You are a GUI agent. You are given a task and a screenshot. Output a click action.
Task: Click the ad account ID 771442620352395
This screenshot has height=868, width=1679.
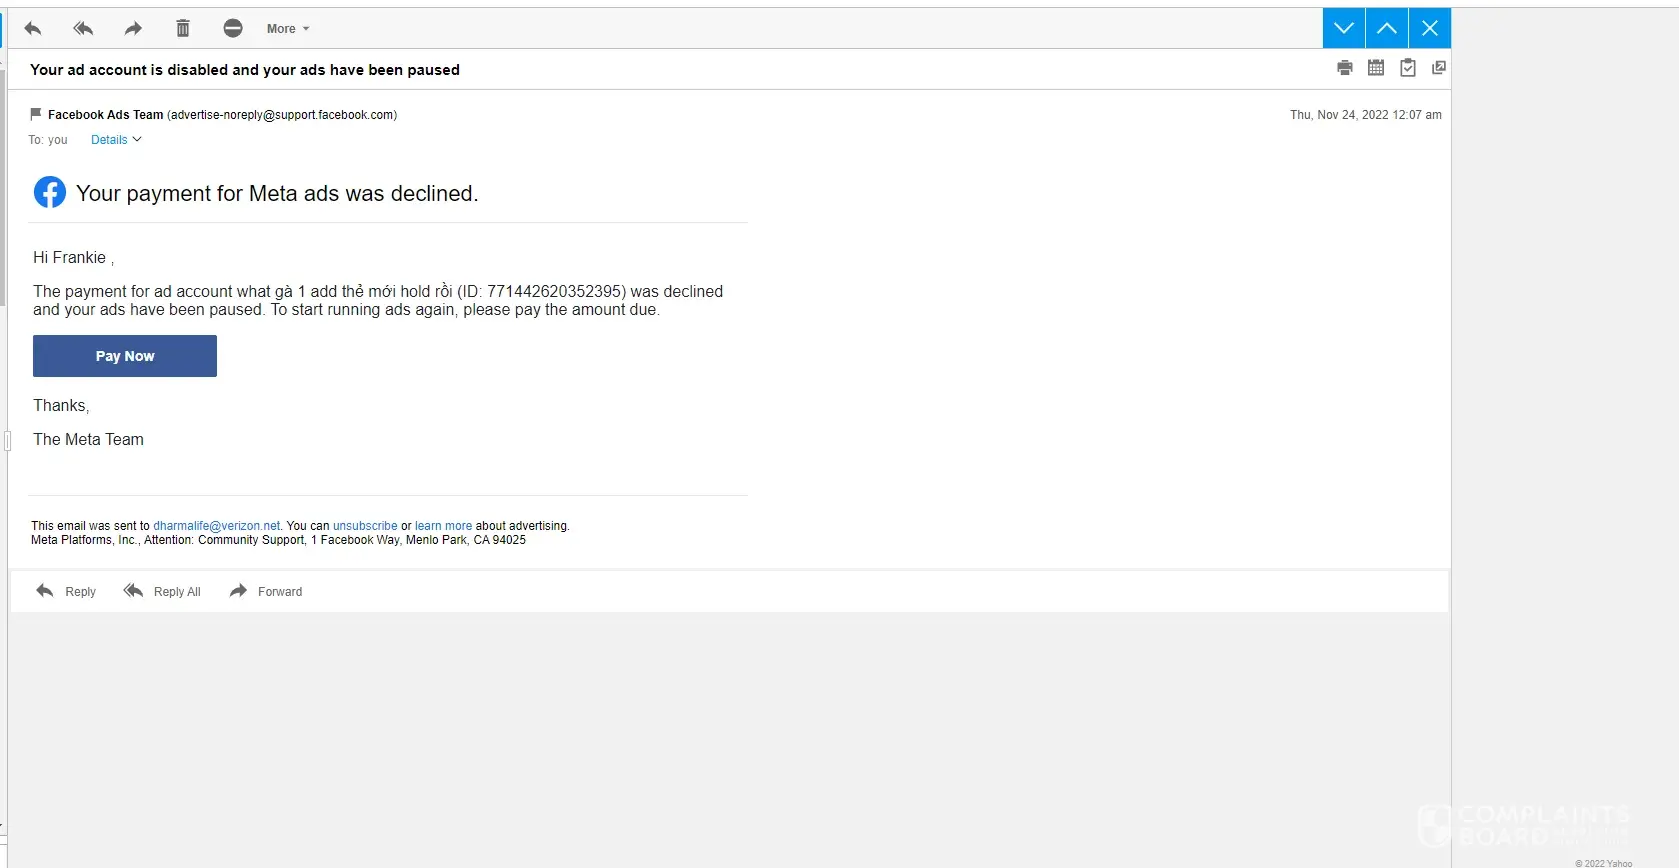[x=556, y=291]
